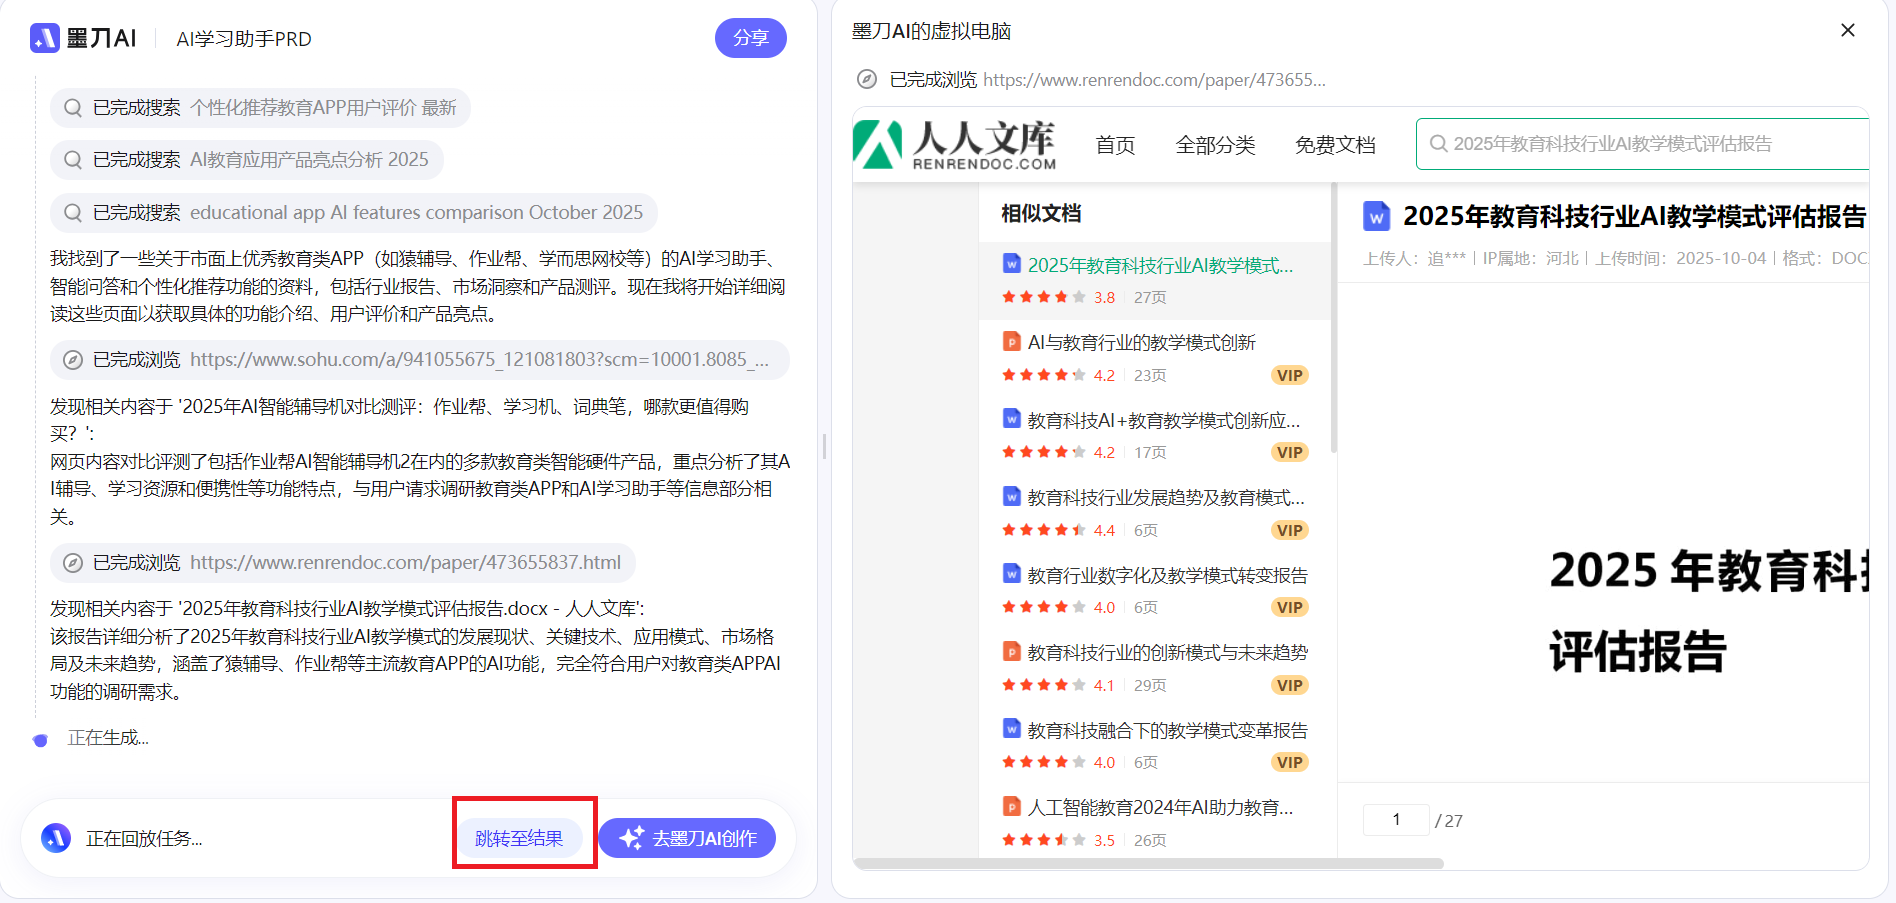The width and height of the screenshot is (1896, 903).
Task: Open similar document 教育行业数字化及教学模式转变报告
Action: coord(1167,575)
